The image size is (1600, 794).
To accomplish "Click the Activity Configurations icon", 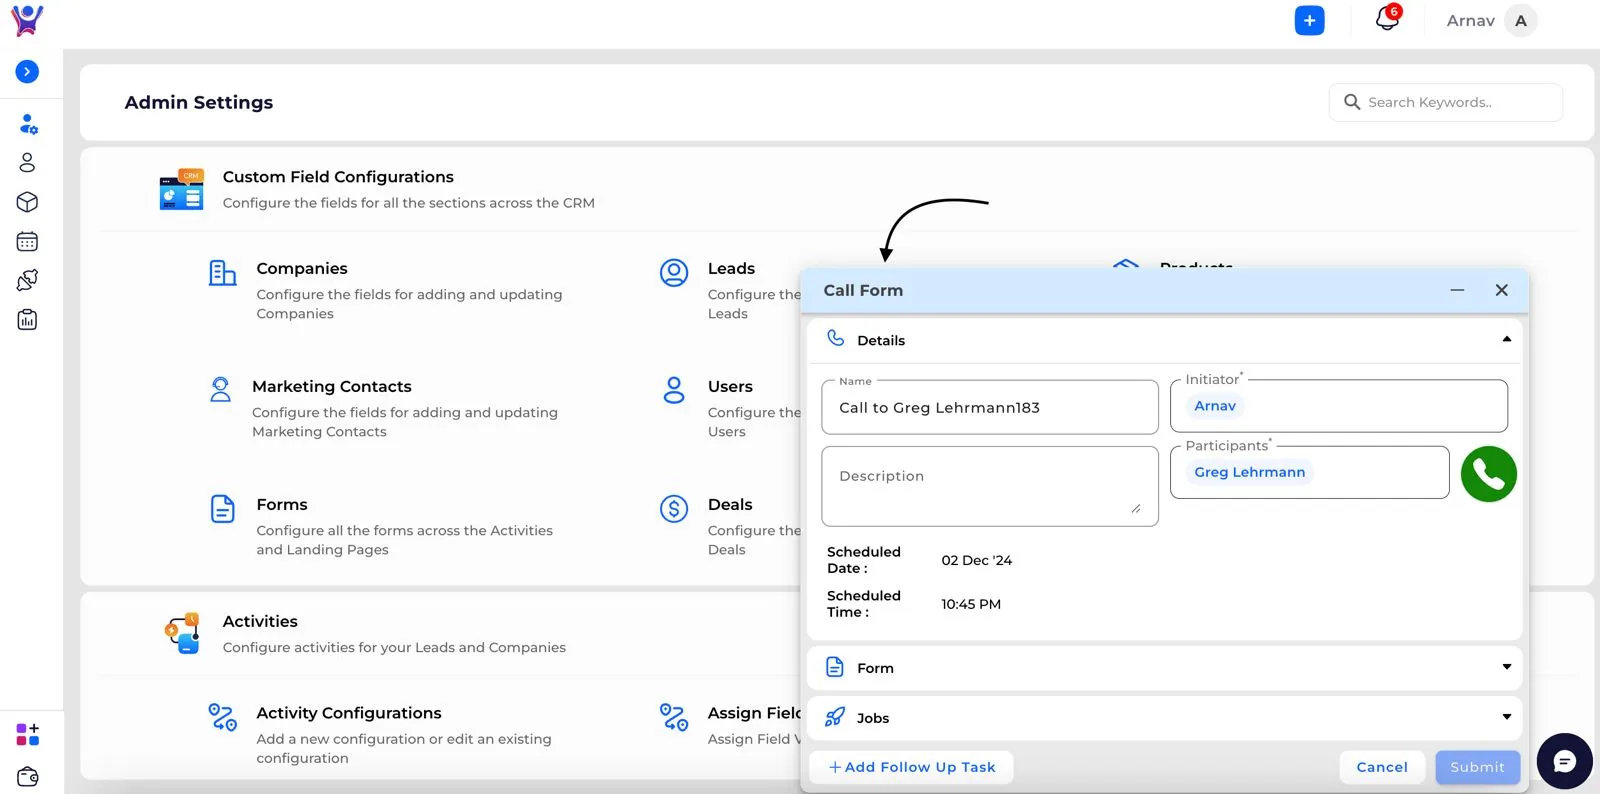I will click(x=222, y=716).
